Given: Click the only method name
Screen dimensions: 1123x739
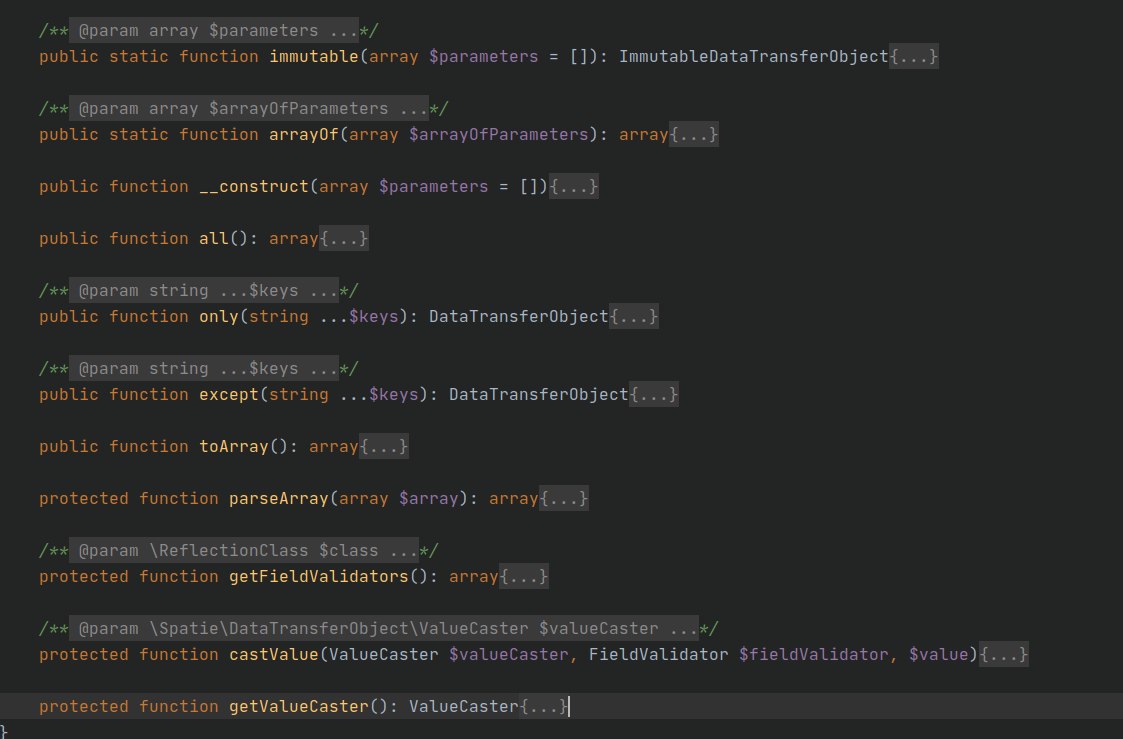Looking at the screenshot, I should (x=219, y=317).
